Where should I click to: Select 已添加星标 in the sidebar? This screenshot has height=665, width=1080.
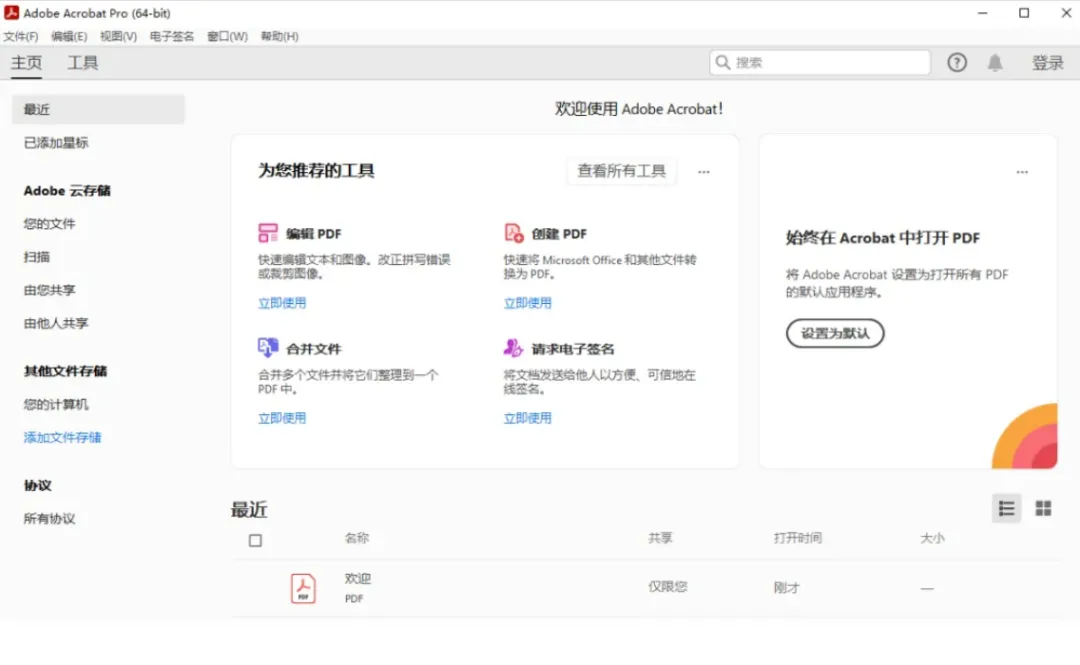(x=56, y=143)
